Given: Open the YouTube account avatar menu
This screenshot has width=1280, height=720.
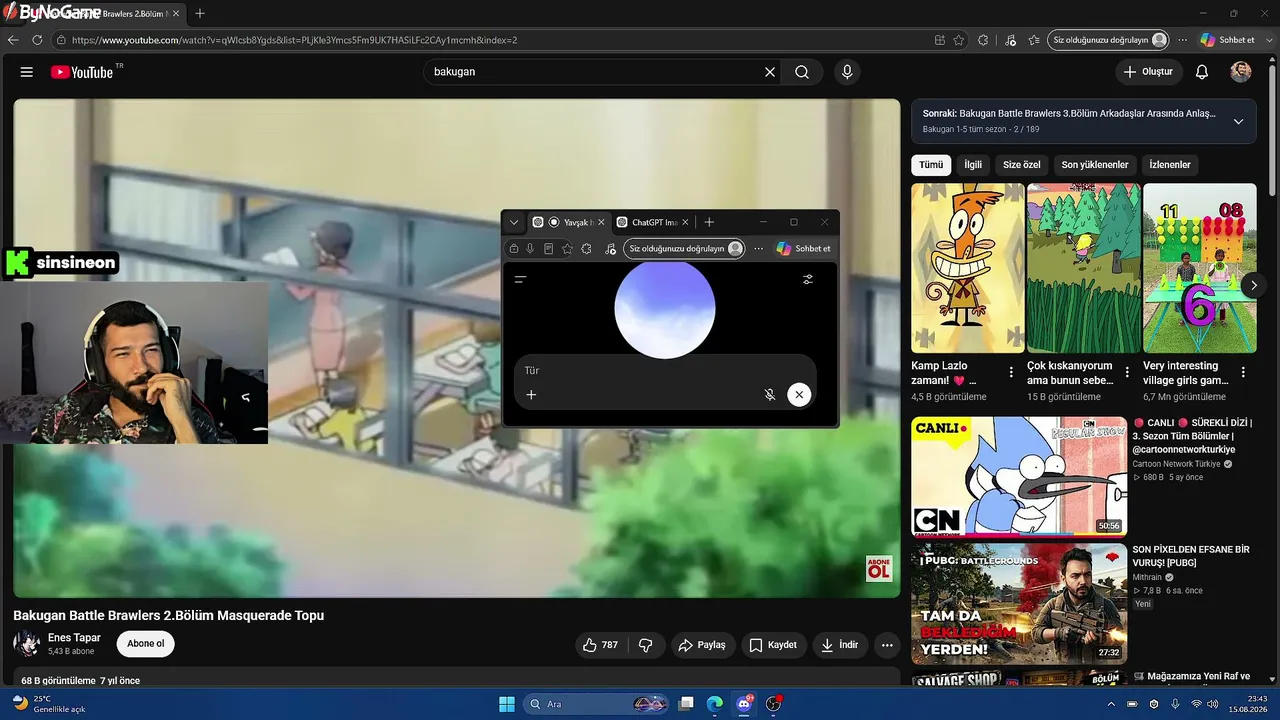Looking at the screenshot, I should [x=1240, y=72].
